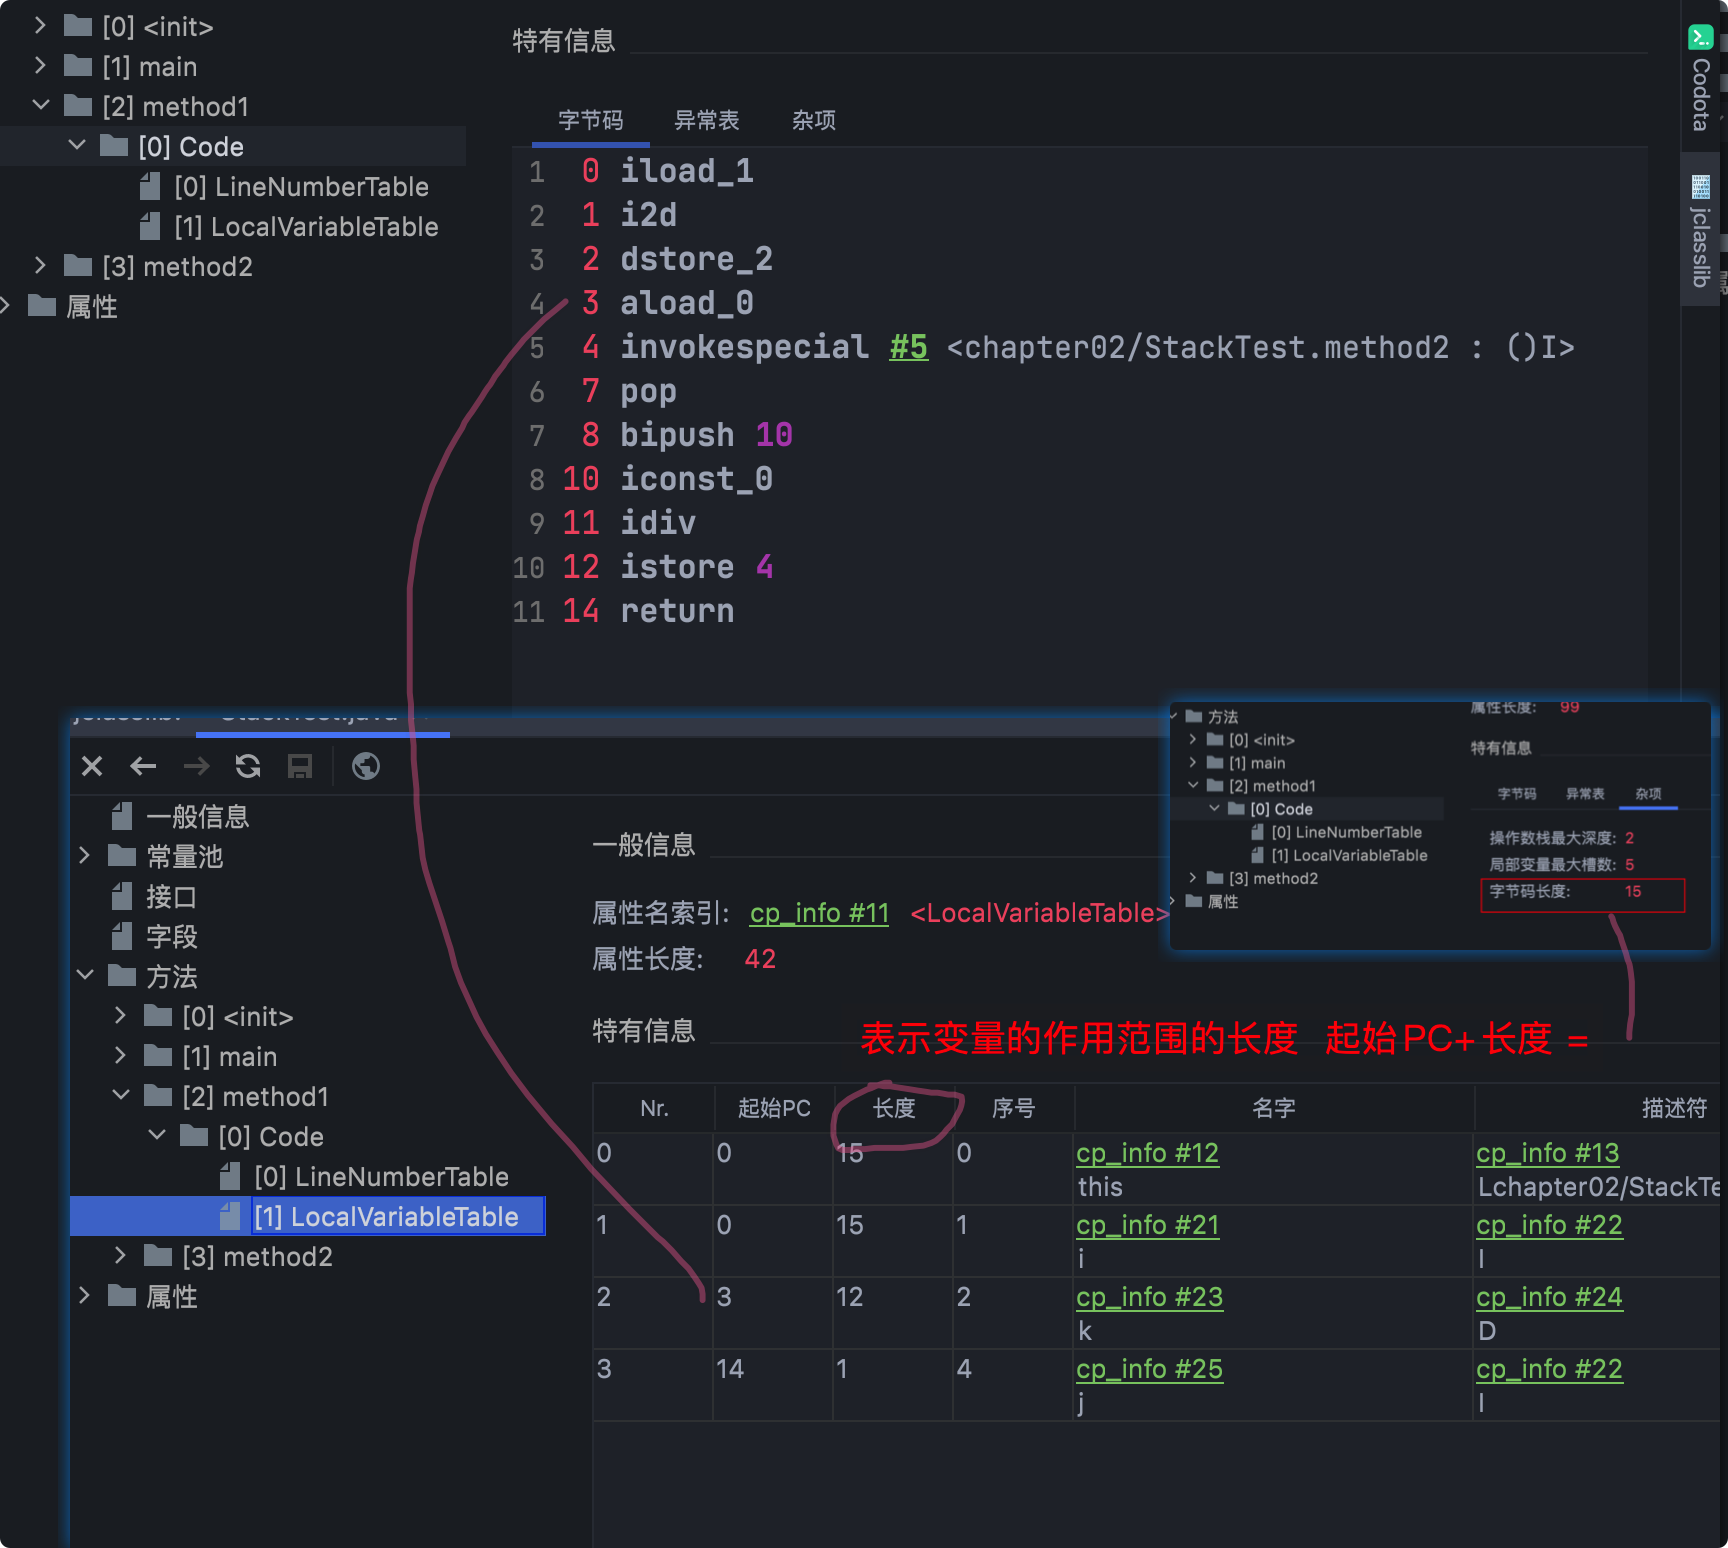Click bytecode line 'istore 4'
The height and width of the screenshot is (1548, 1728).
click(x=696, y=567)
